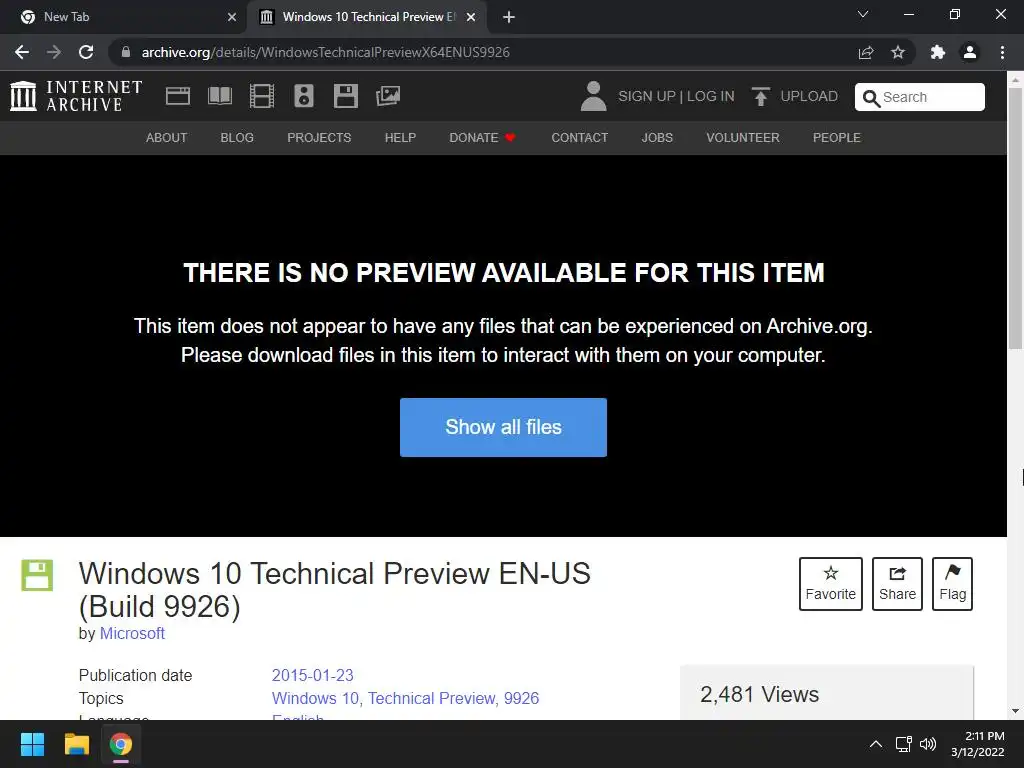Open the Texts book icon

(x=219, y=96)
